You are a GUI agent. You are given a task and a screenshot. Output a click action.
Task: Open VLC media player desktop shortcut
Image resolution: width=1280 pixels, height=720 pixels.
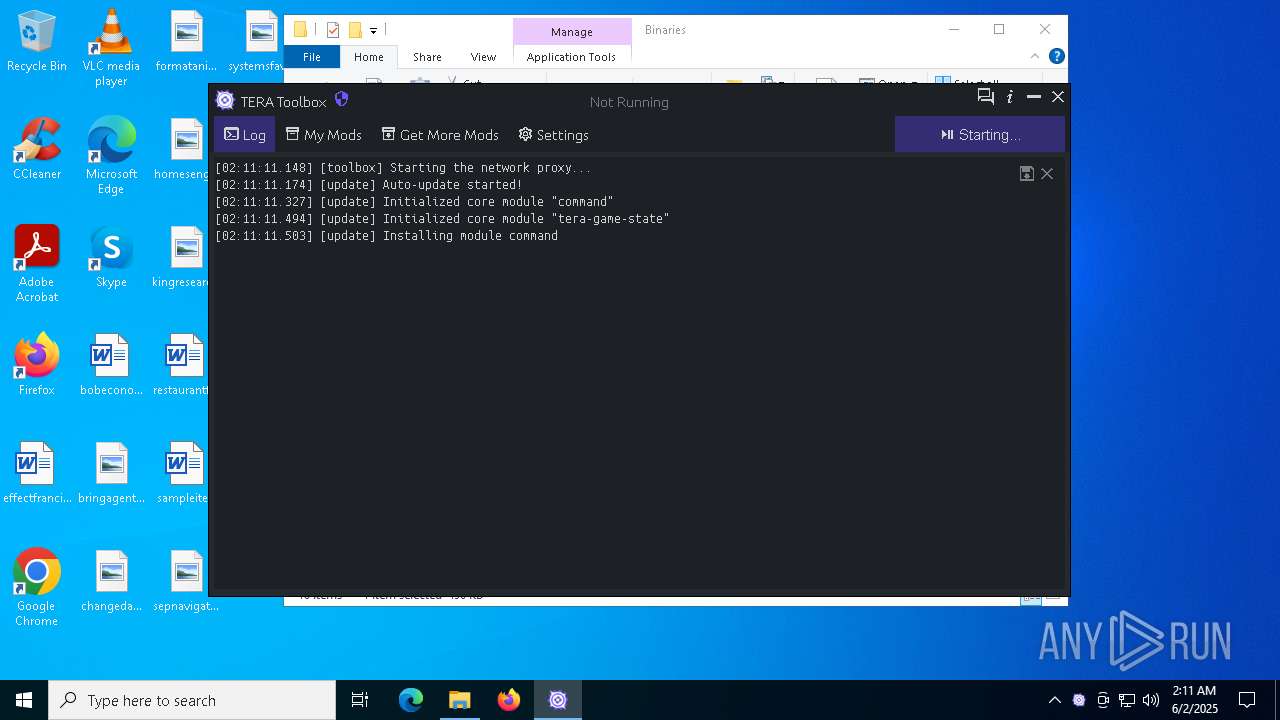click(111, 47)
